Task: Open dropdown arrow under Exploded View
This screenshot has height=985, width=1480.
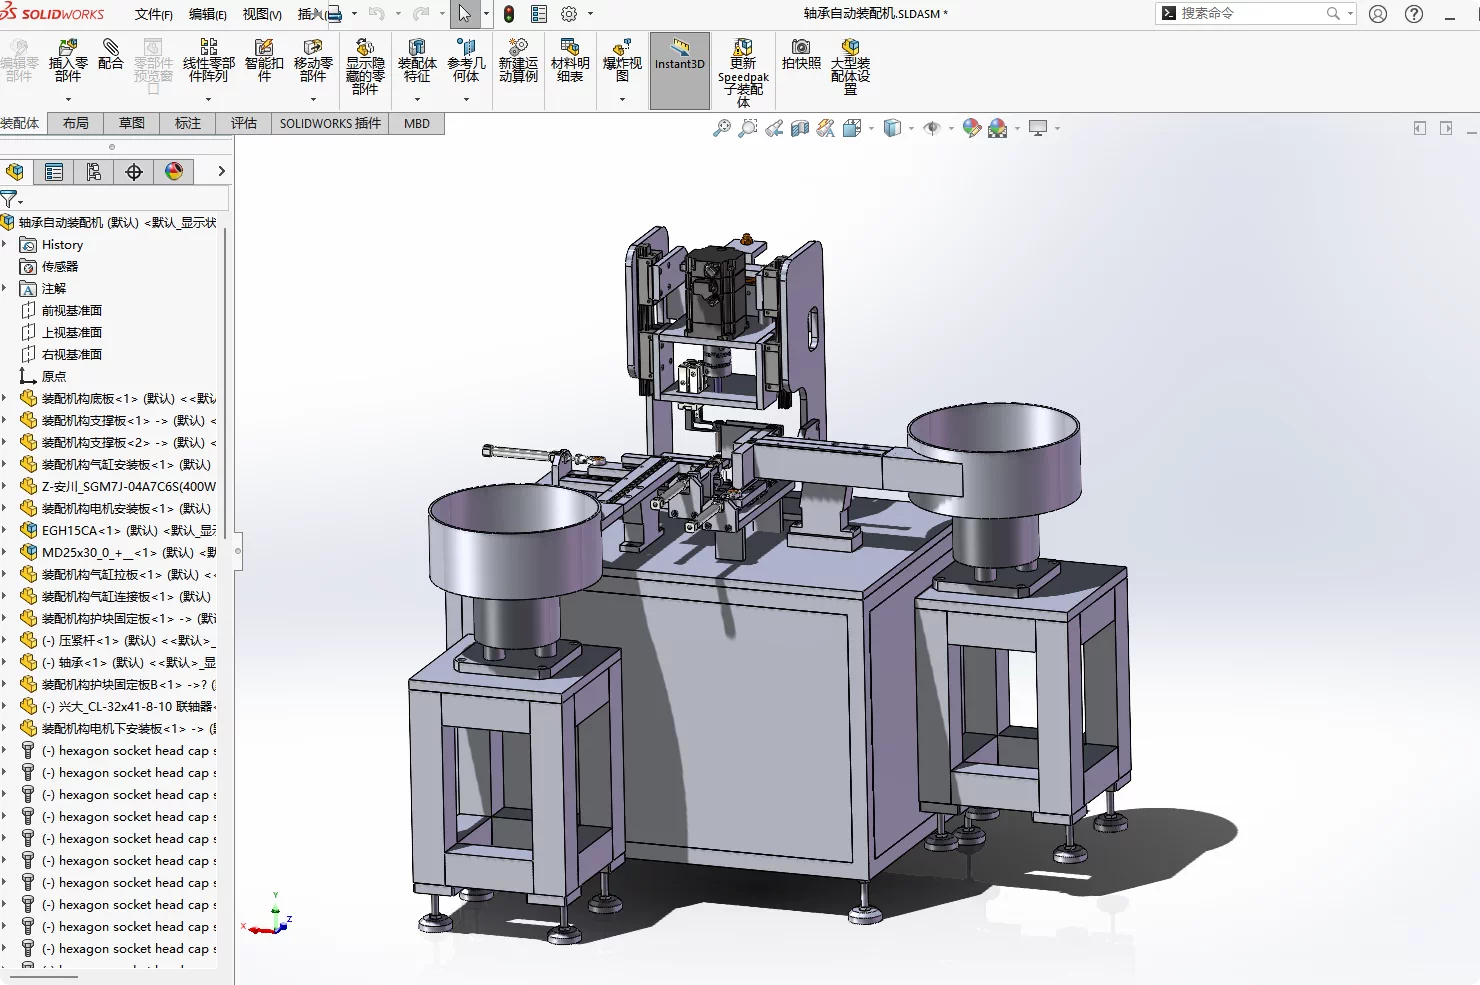Action: tap(622, 99)
